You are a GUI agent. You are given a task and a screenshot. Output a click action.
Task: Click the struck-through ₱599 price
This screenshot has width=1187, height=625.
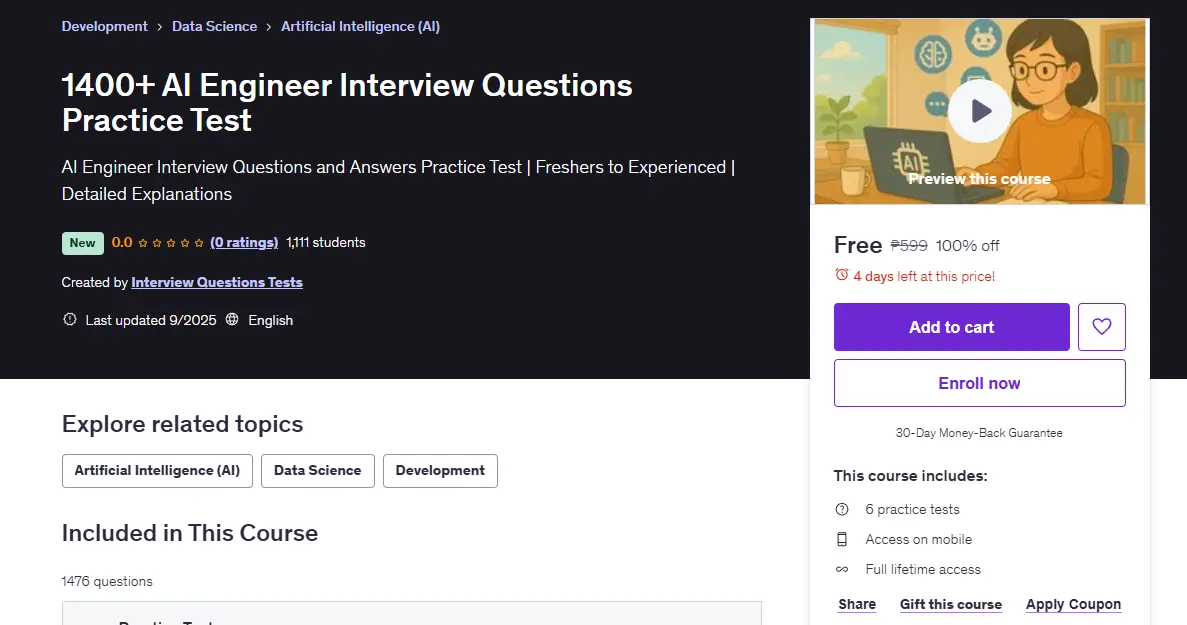[x=908, y=245]
